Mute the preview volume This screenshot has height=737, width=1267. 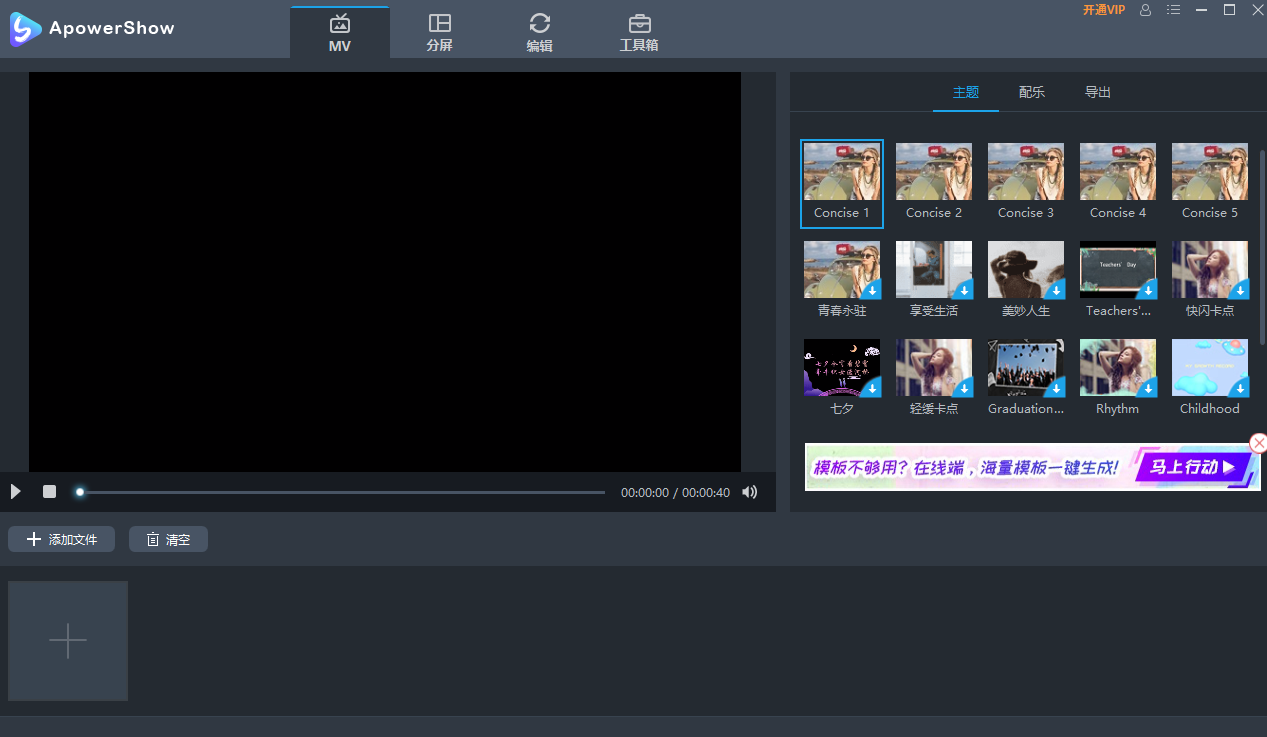coord(749,491)
